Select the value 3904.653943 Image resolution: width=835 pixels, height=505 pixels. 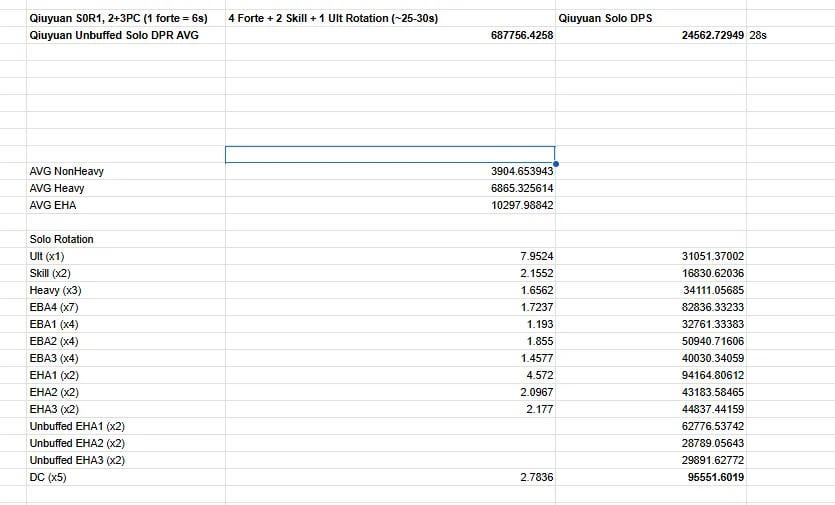coord(522,171)
